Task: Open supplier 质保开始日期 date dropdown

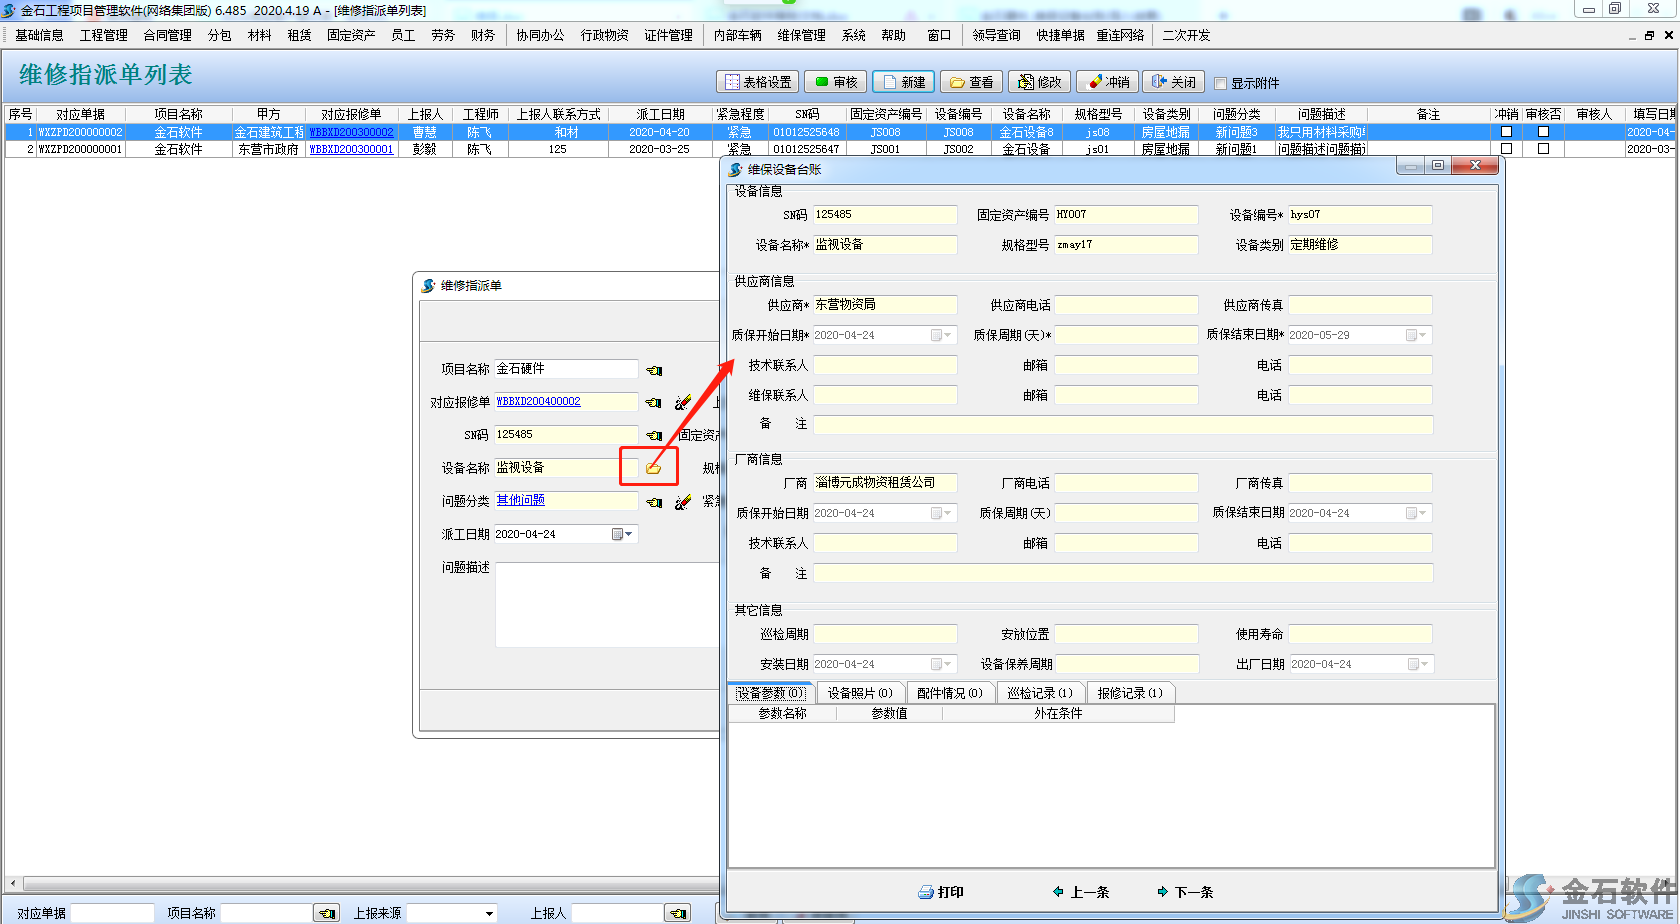Action: 942,335
